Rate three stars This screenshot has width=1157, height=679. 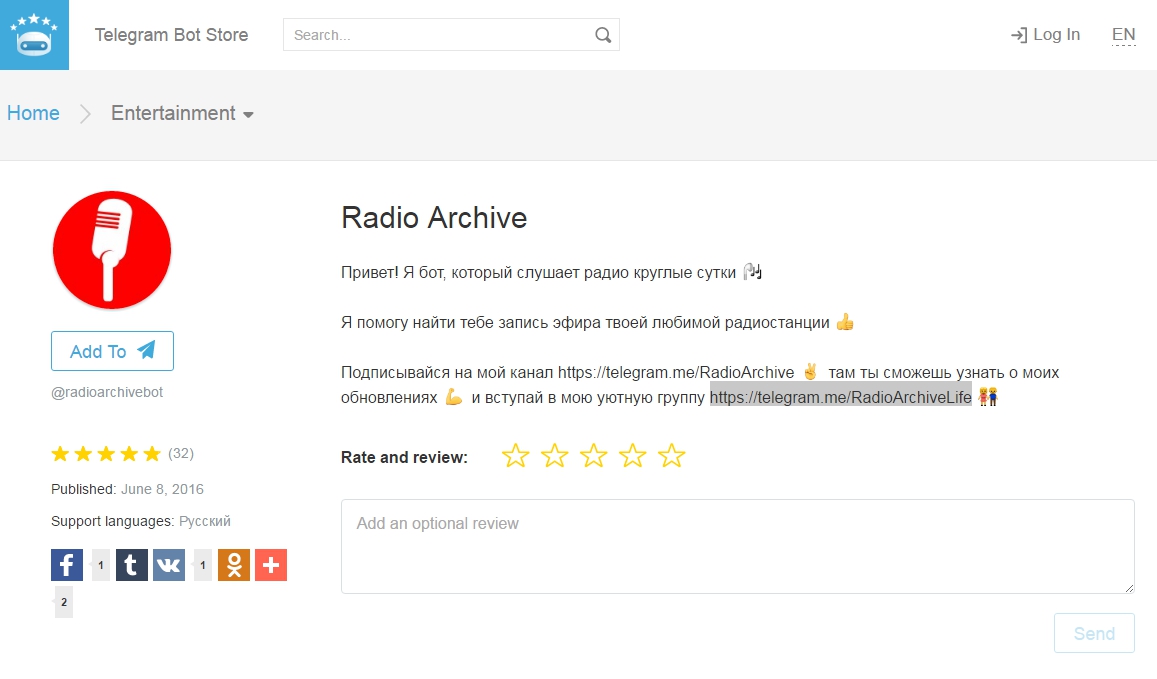point(593,456)
